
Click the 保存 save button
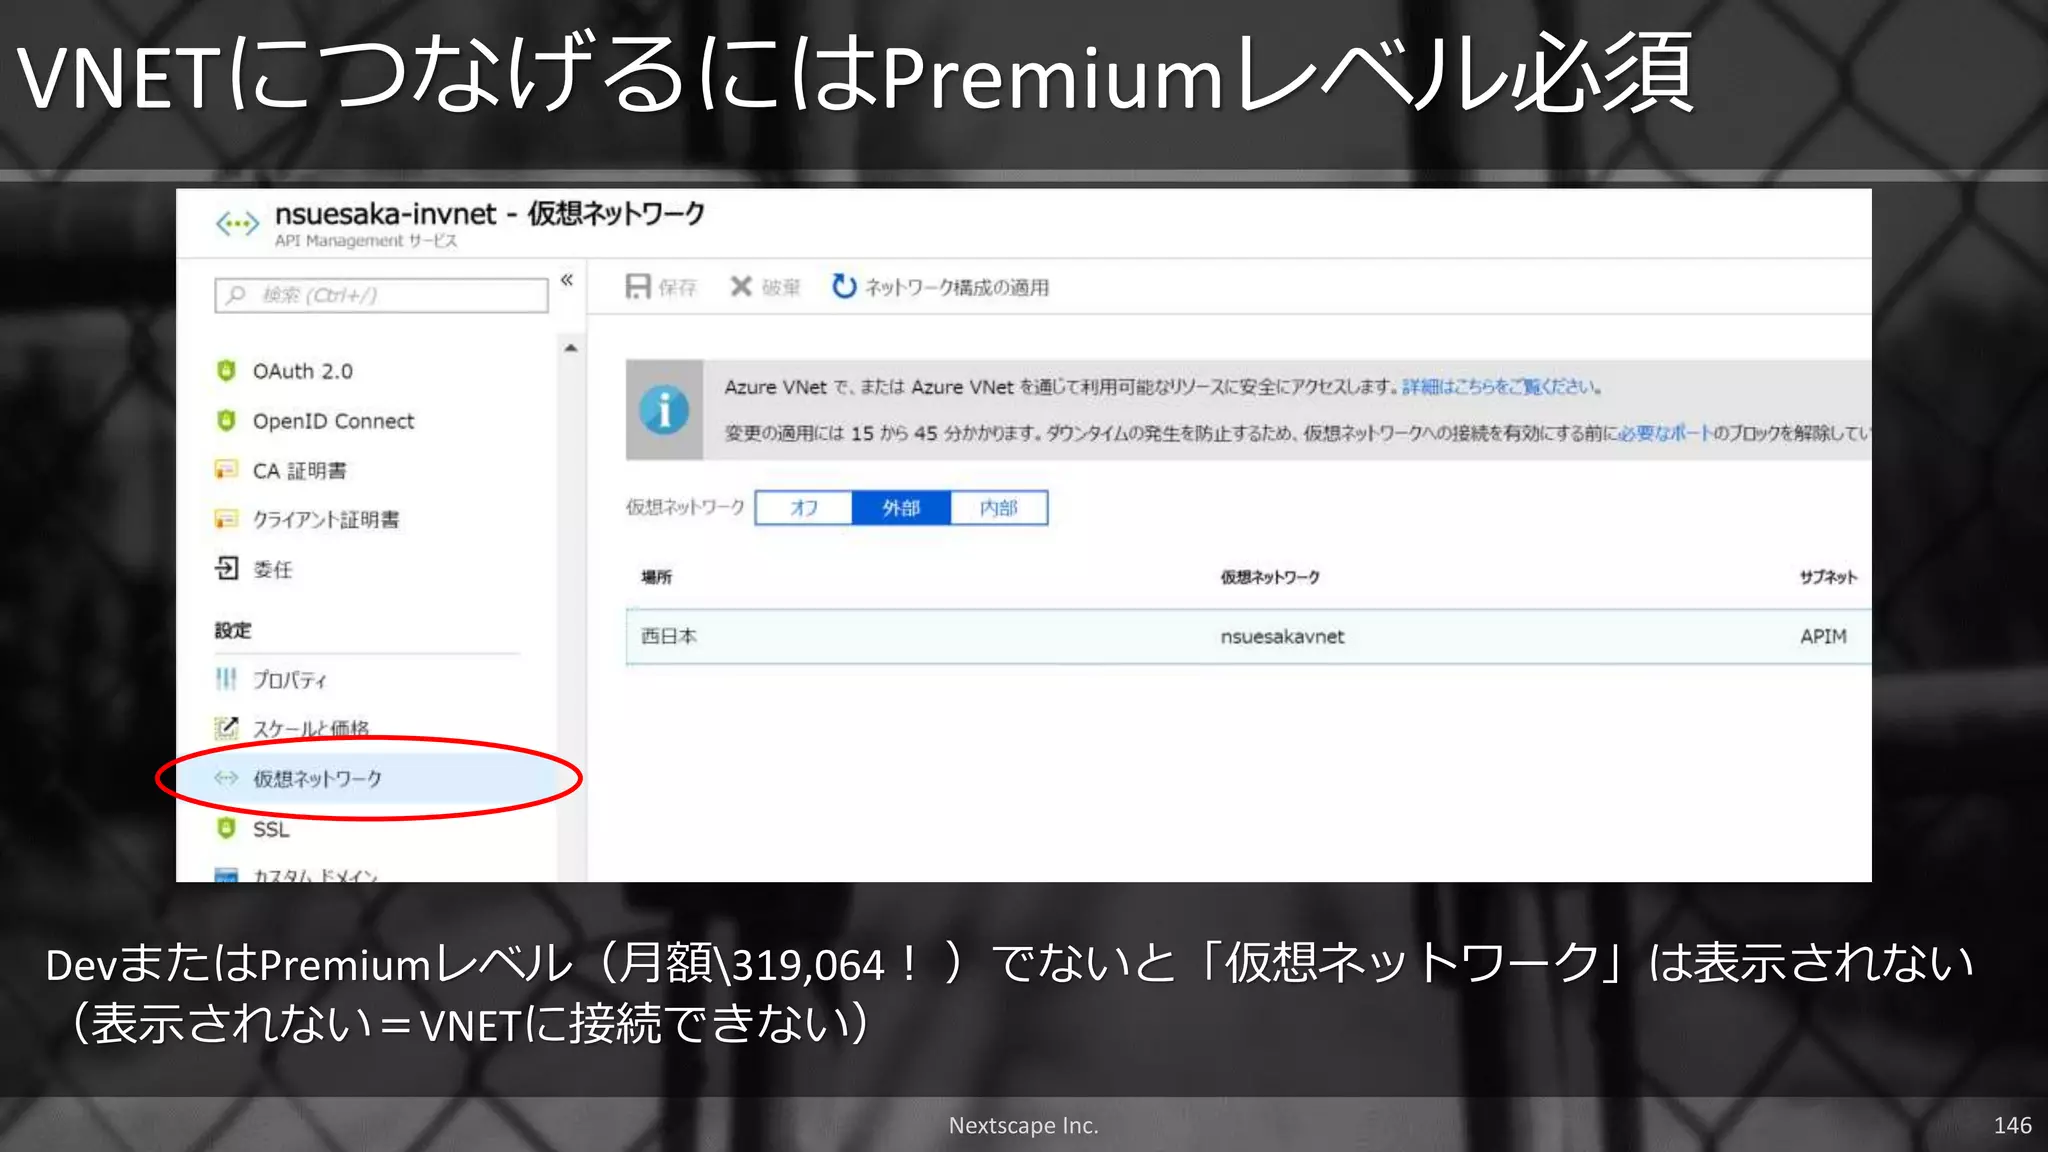(x=661, y=287)
